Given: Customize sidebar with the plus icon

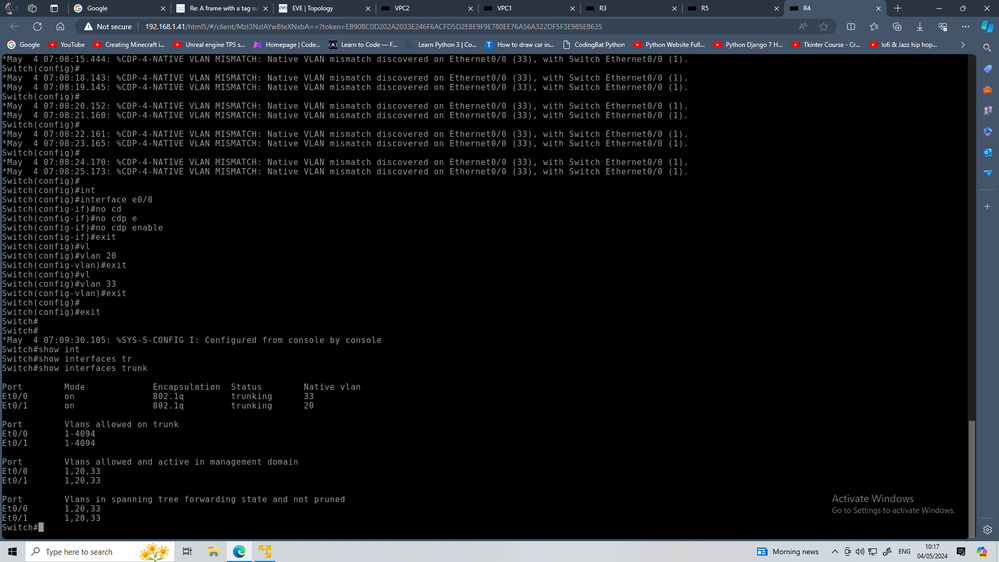Looking at the screenshot, I should [987, 206].
